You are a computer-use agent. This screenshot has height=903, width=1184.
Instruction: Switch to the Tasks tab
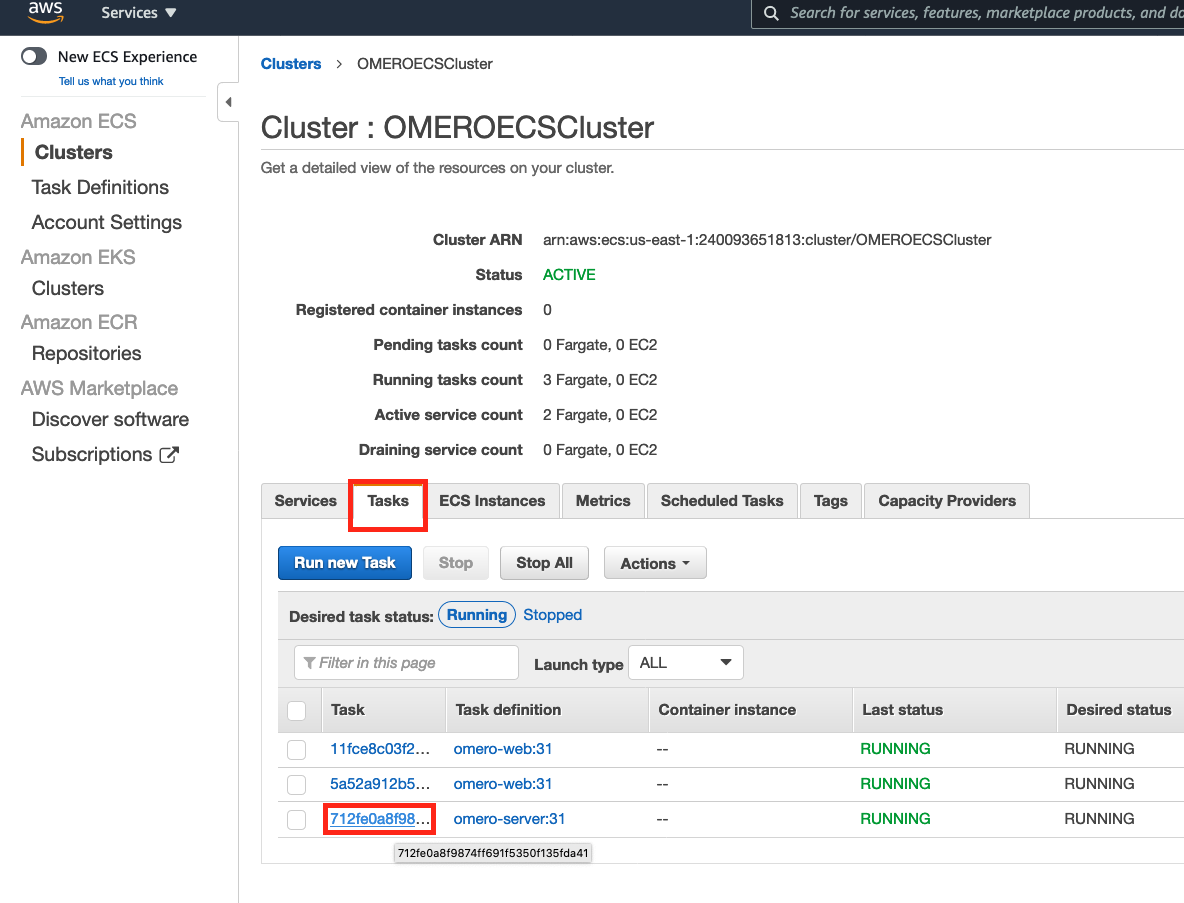point(388,501)
